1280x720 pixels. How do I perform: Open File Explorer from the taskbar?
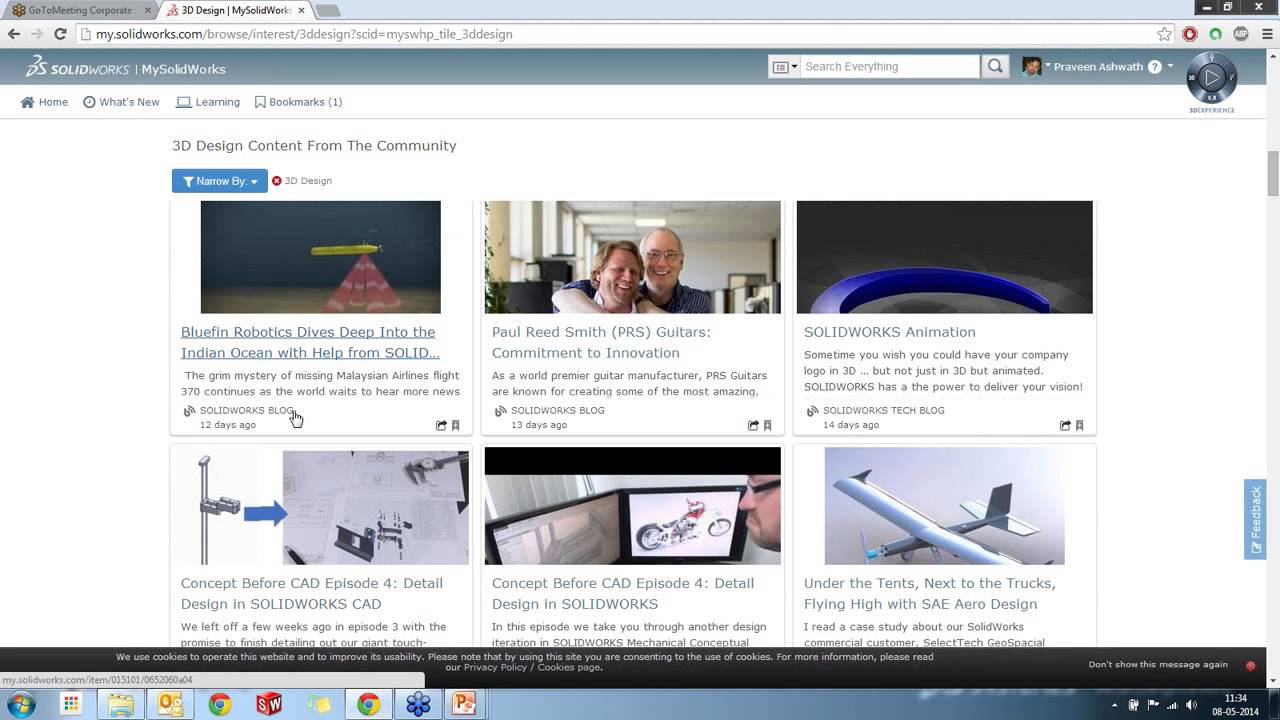click(121, 704)
